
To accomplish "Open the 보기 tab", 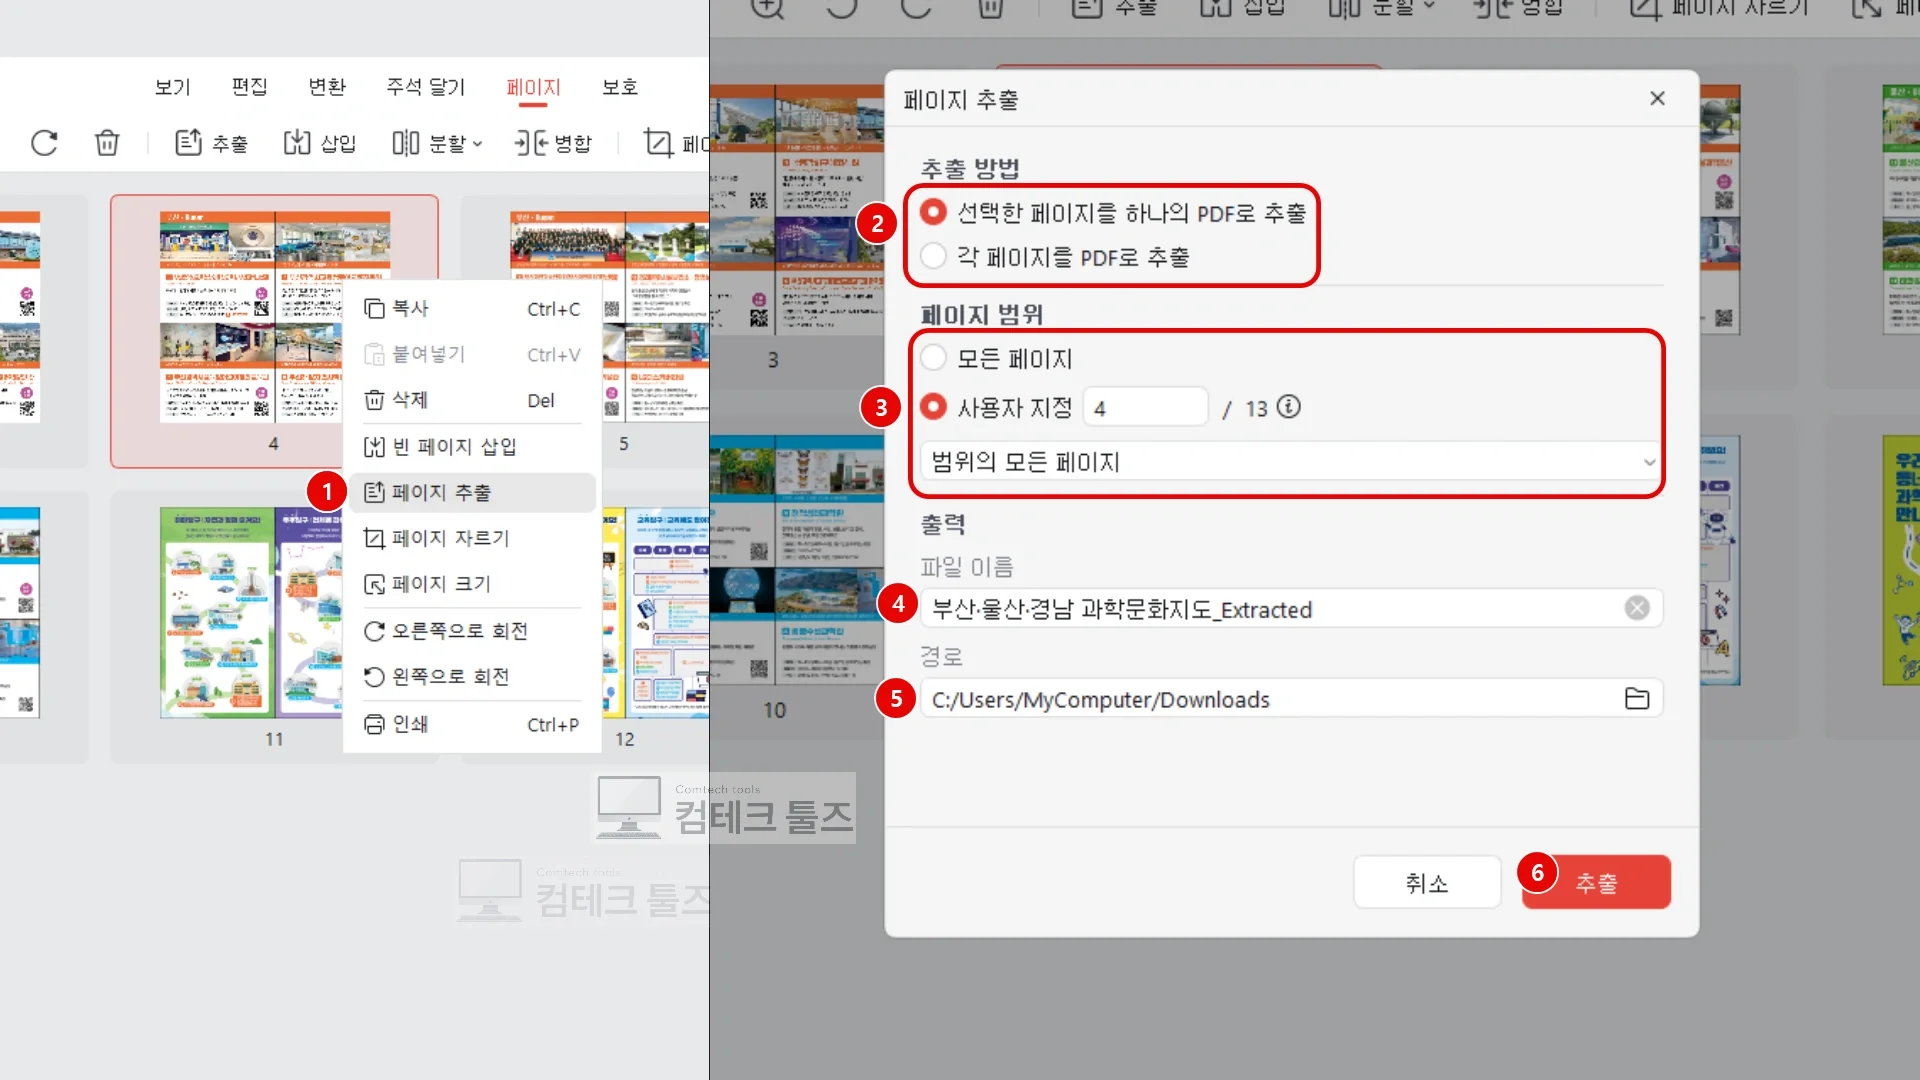I will pos(172,87).
